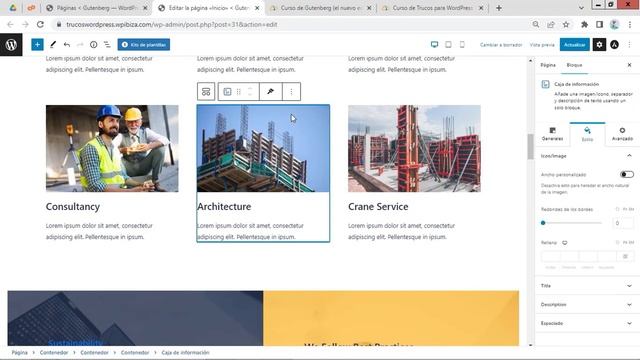The image size is (640, 360).
Task: Switch to desktop preview icon
Action: click(x=434, y=44)
